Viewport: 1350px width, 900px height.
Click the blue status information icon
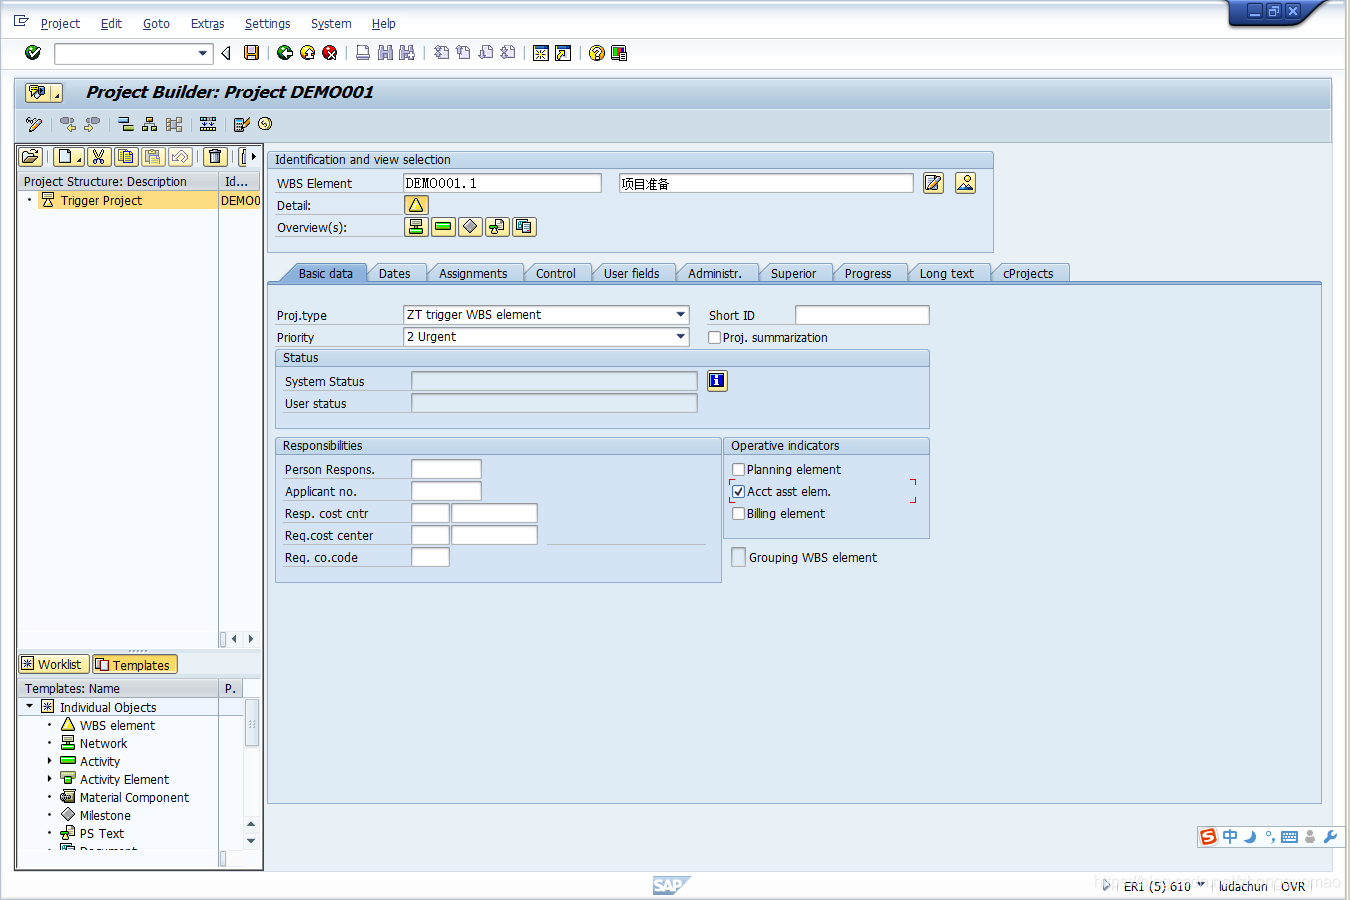(717, 381)
